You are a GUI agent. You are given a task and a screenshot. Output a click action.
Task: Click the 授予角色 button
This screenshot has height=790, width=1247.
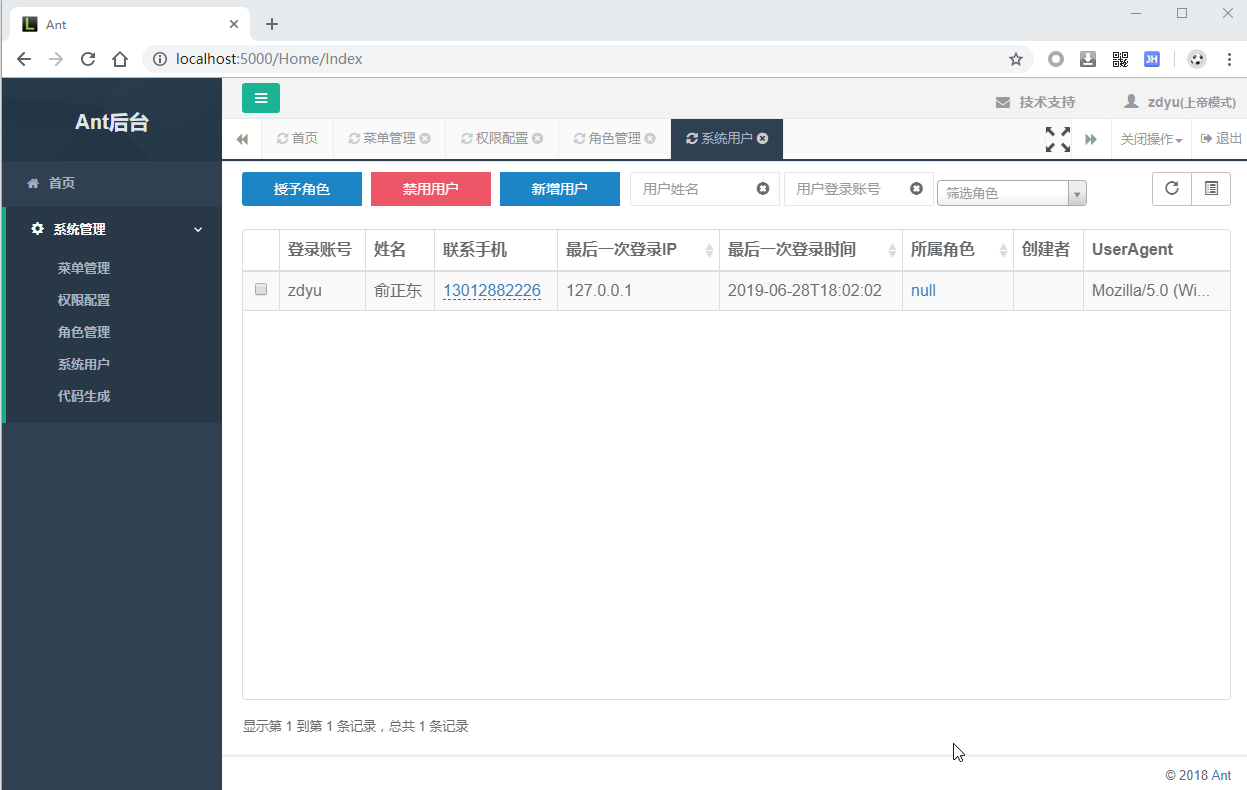tap(302, 189)
